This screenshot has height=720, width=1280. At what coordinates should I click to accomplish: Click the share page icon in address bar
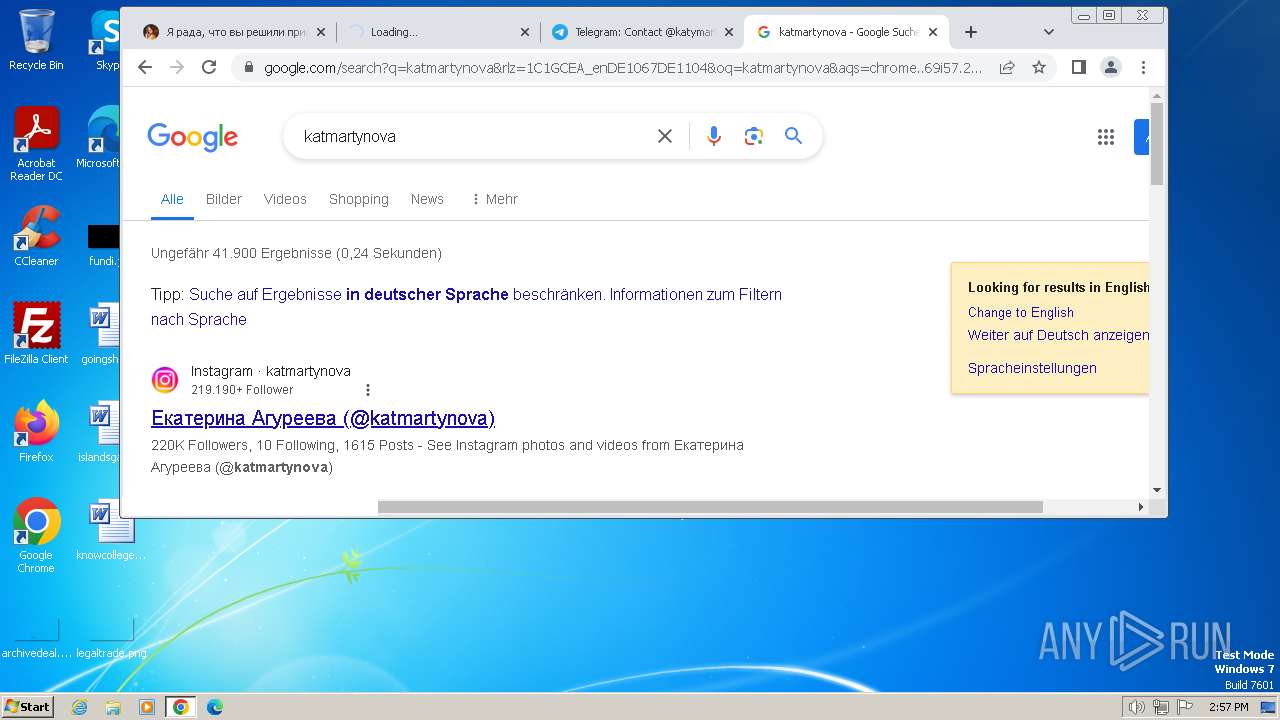pyautogui.click(x=1007, y=67)
